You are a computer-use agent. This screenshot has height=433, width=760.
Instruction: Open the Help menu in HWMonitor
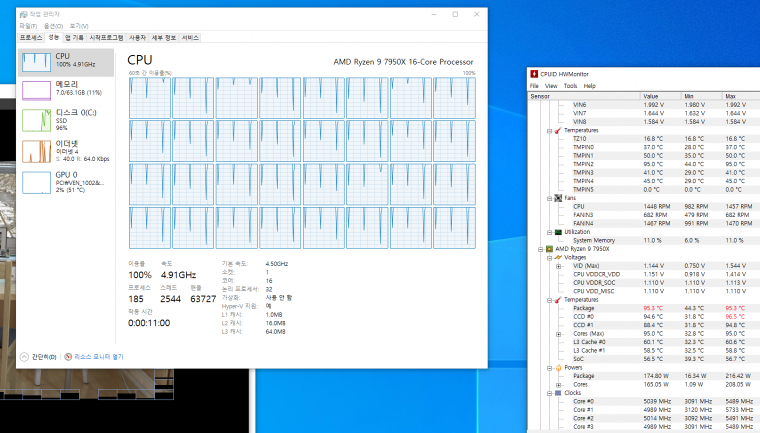point(589,86)
